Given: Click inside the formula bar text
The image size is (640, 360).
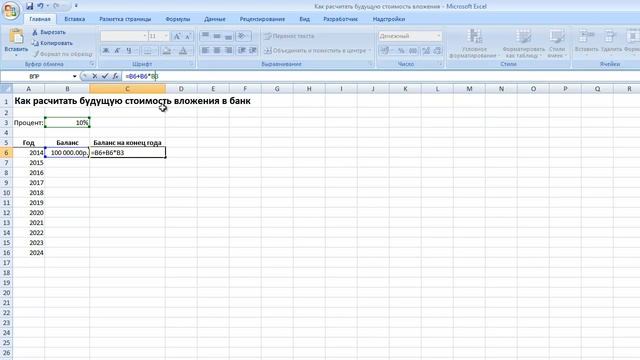Looking at the screenshot, I should pyautogui.click(x=142, y=76).
